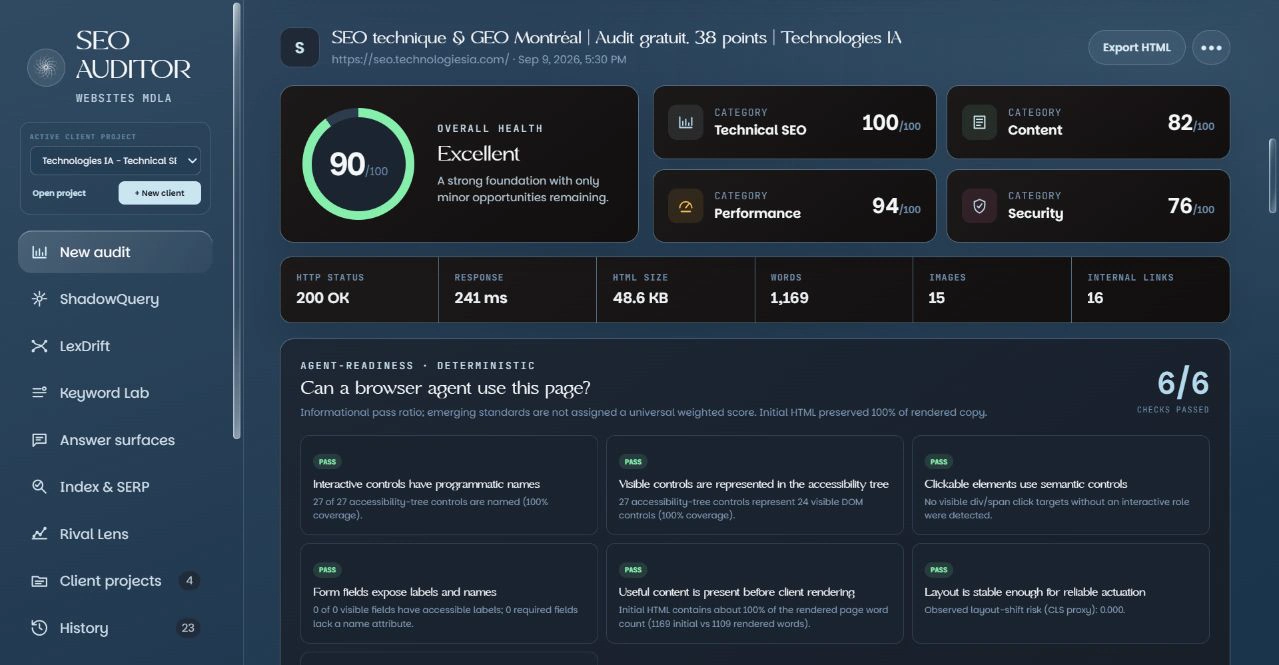1279x665 pixels.
Task: Click the 'Can a browser agent use this page?' heading
Action: click(x=445, y=388)
